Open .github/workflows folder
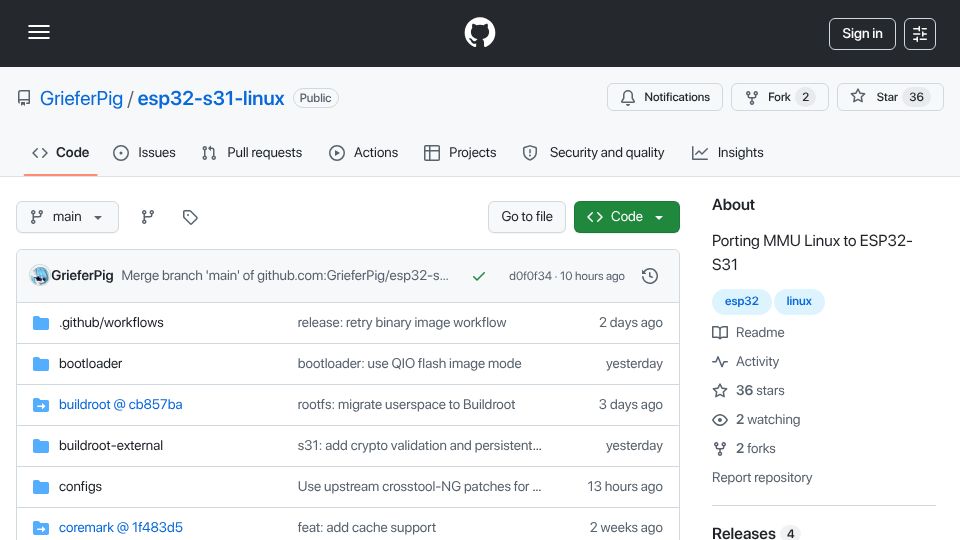Image resolution: width=960 pixels, height=540 pixels. [x=111, y=323]
